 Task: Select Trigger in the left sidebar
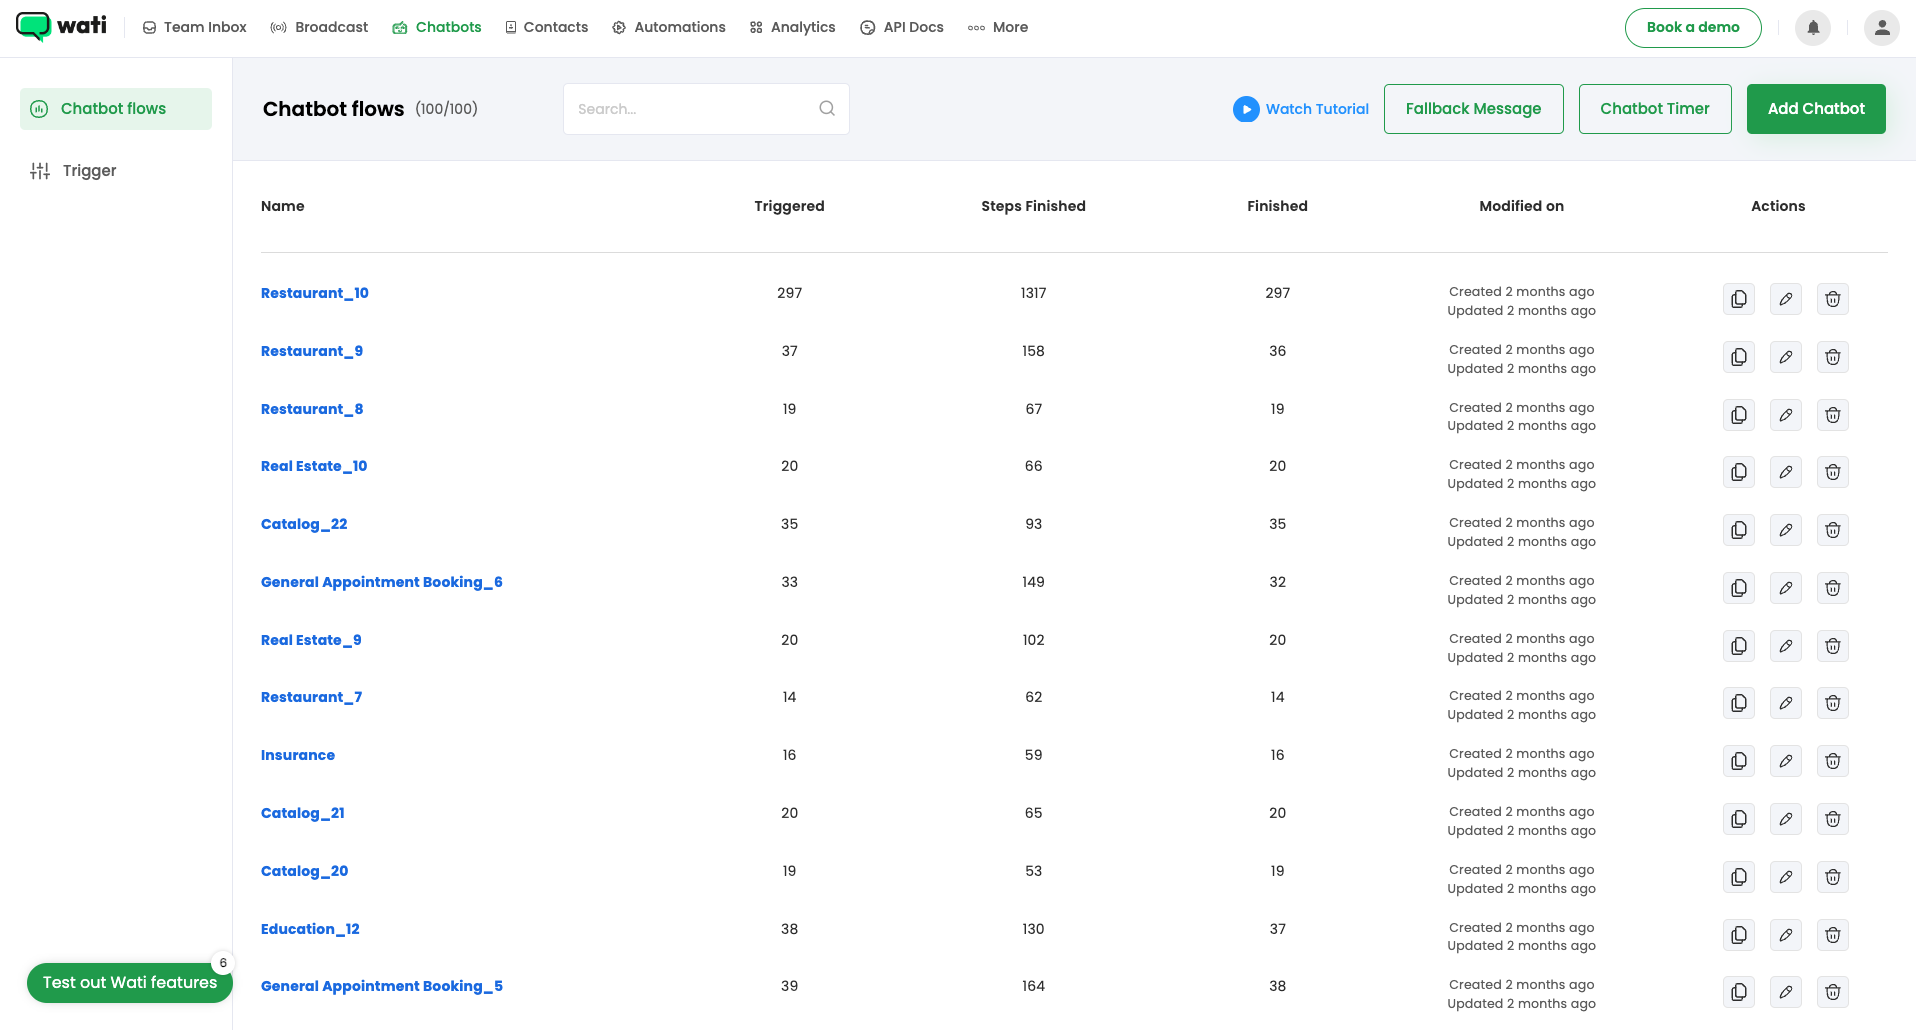click(89, 171)
